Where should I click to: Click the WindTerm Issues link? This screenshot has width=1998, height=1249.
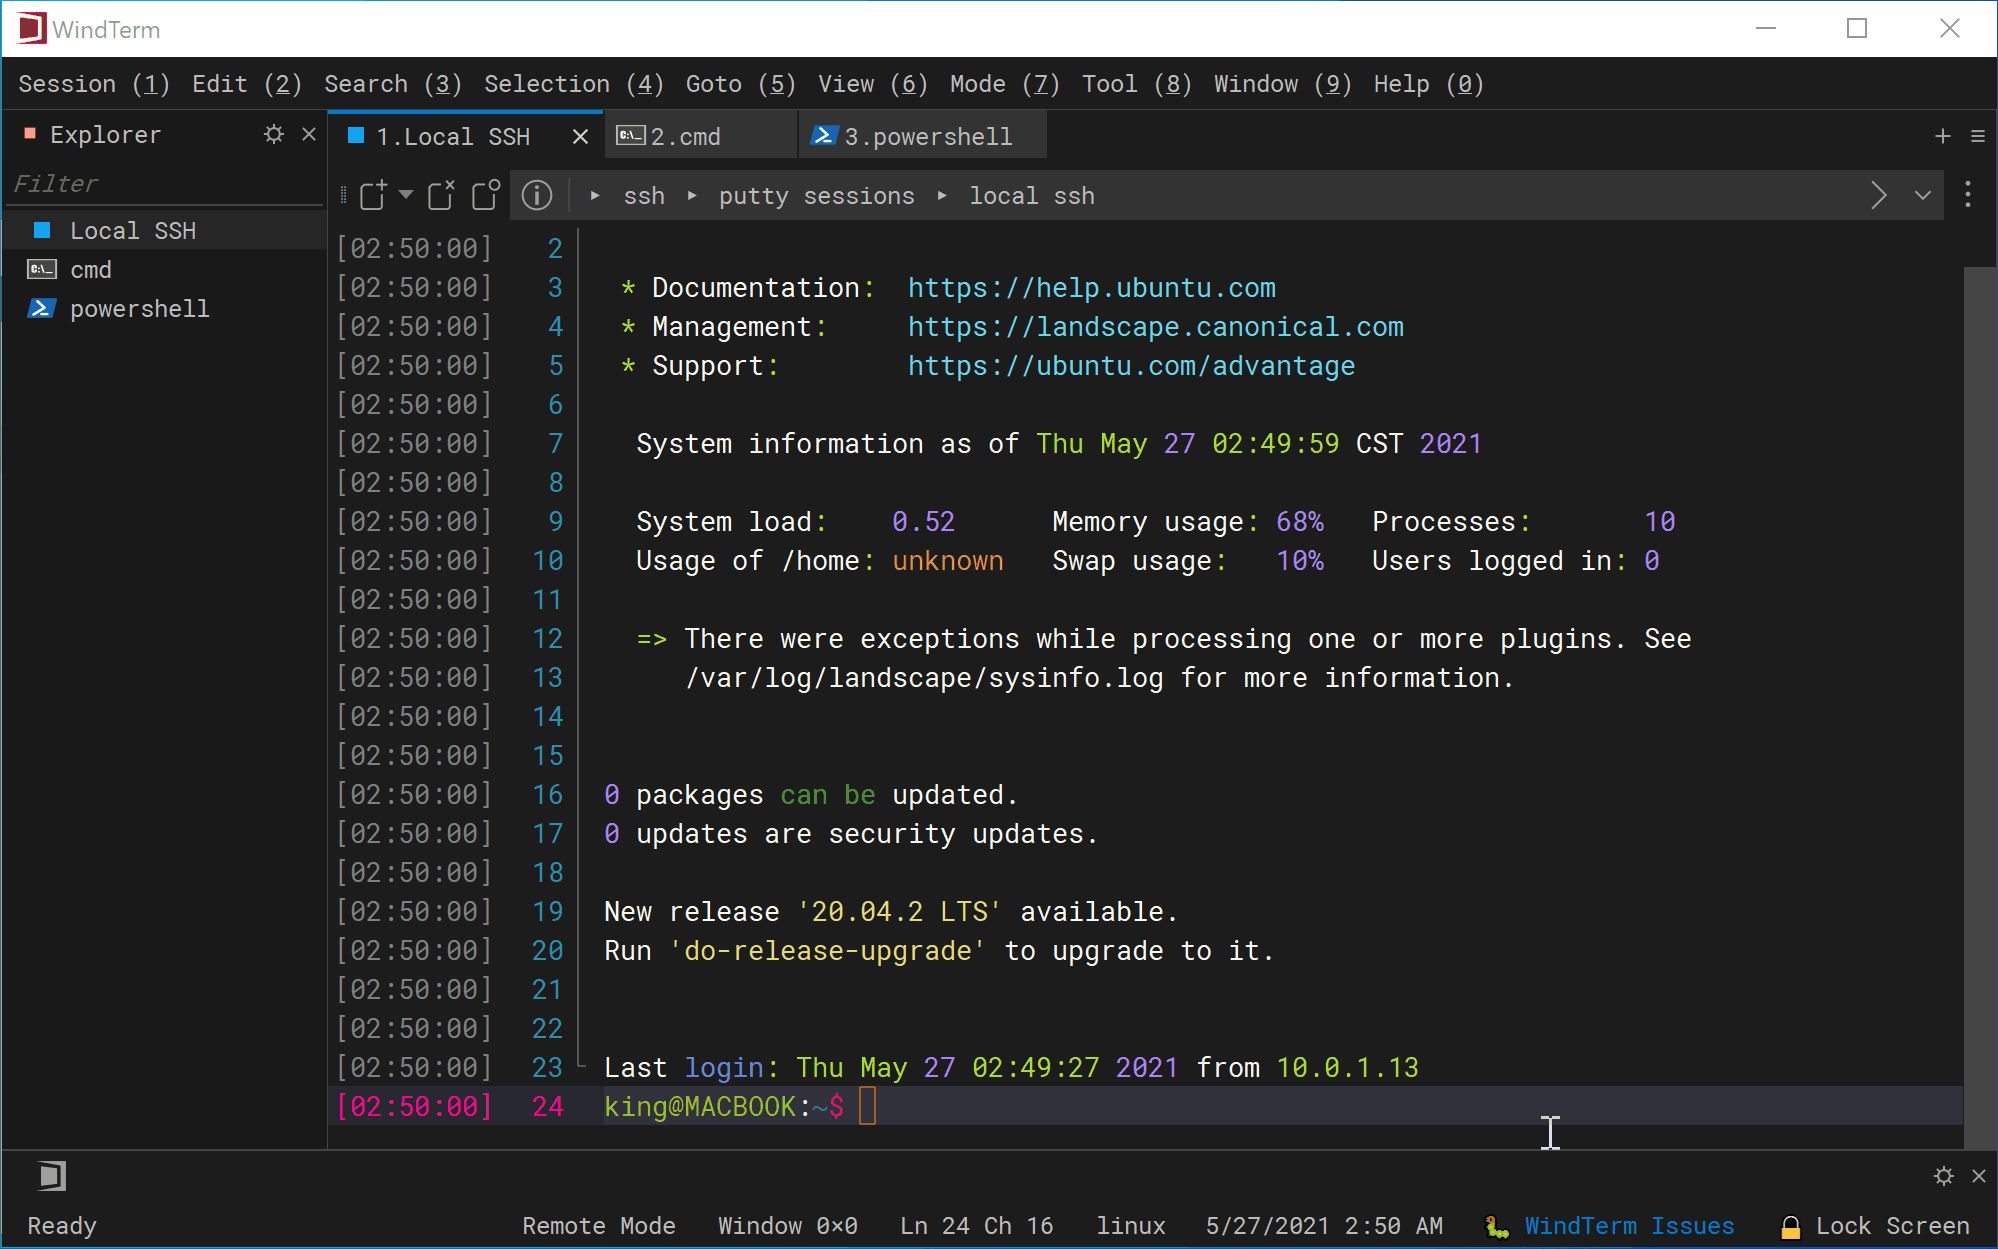coord(1629,1226)
